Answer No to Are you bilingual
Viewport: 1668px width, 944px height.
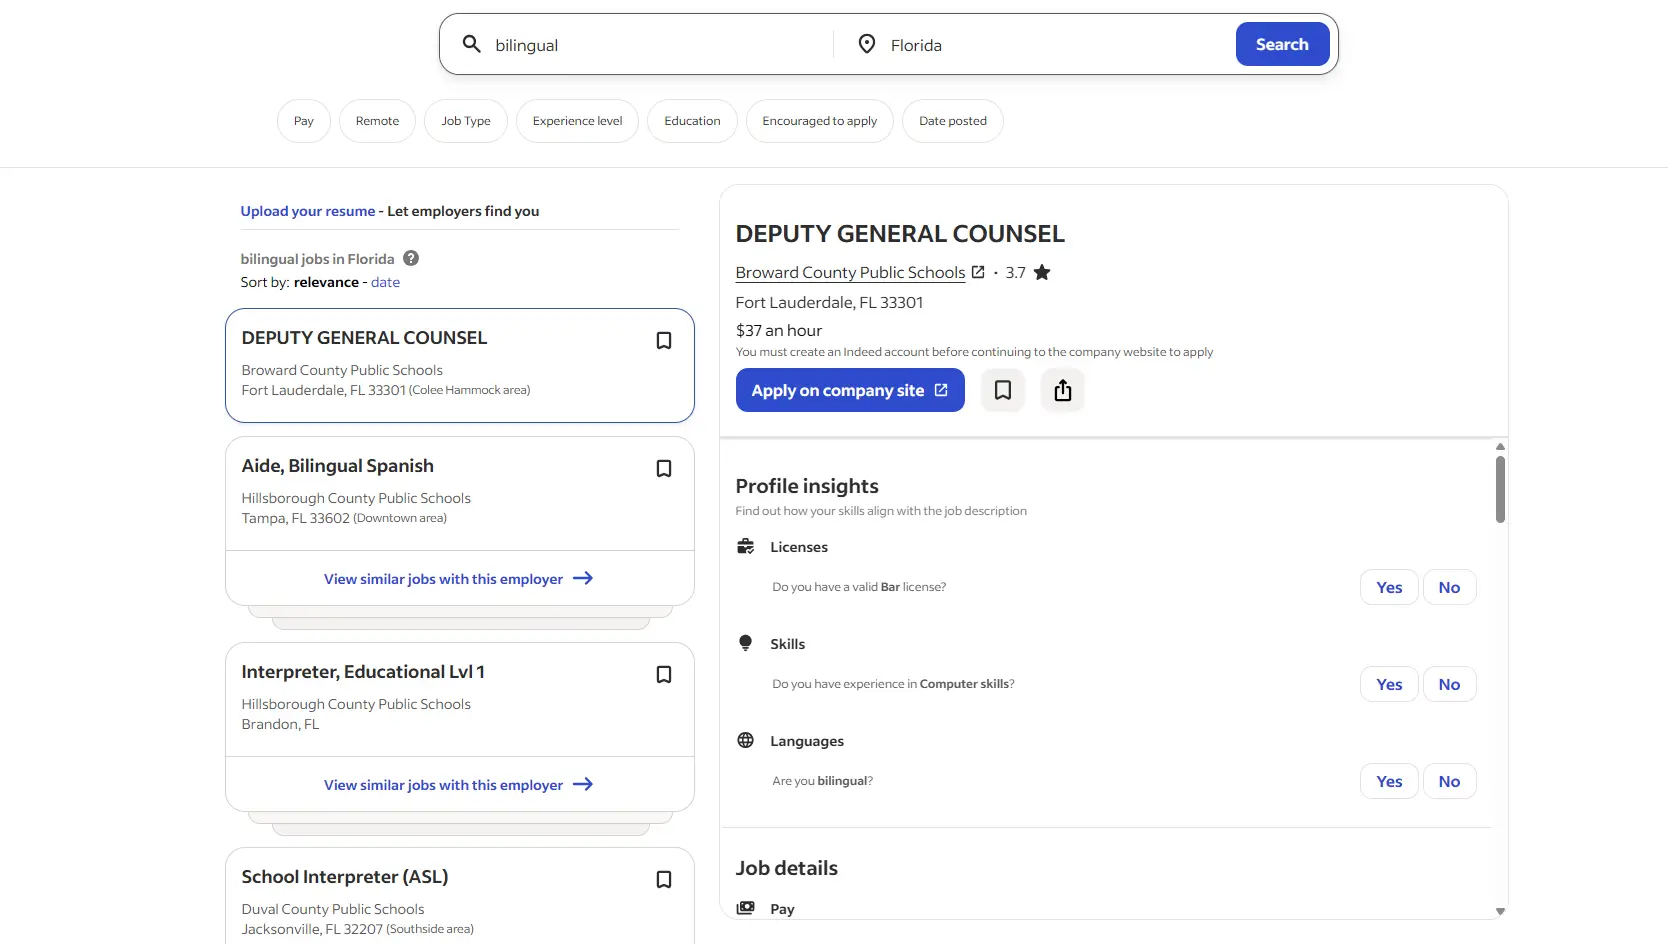coord(1449,781)
